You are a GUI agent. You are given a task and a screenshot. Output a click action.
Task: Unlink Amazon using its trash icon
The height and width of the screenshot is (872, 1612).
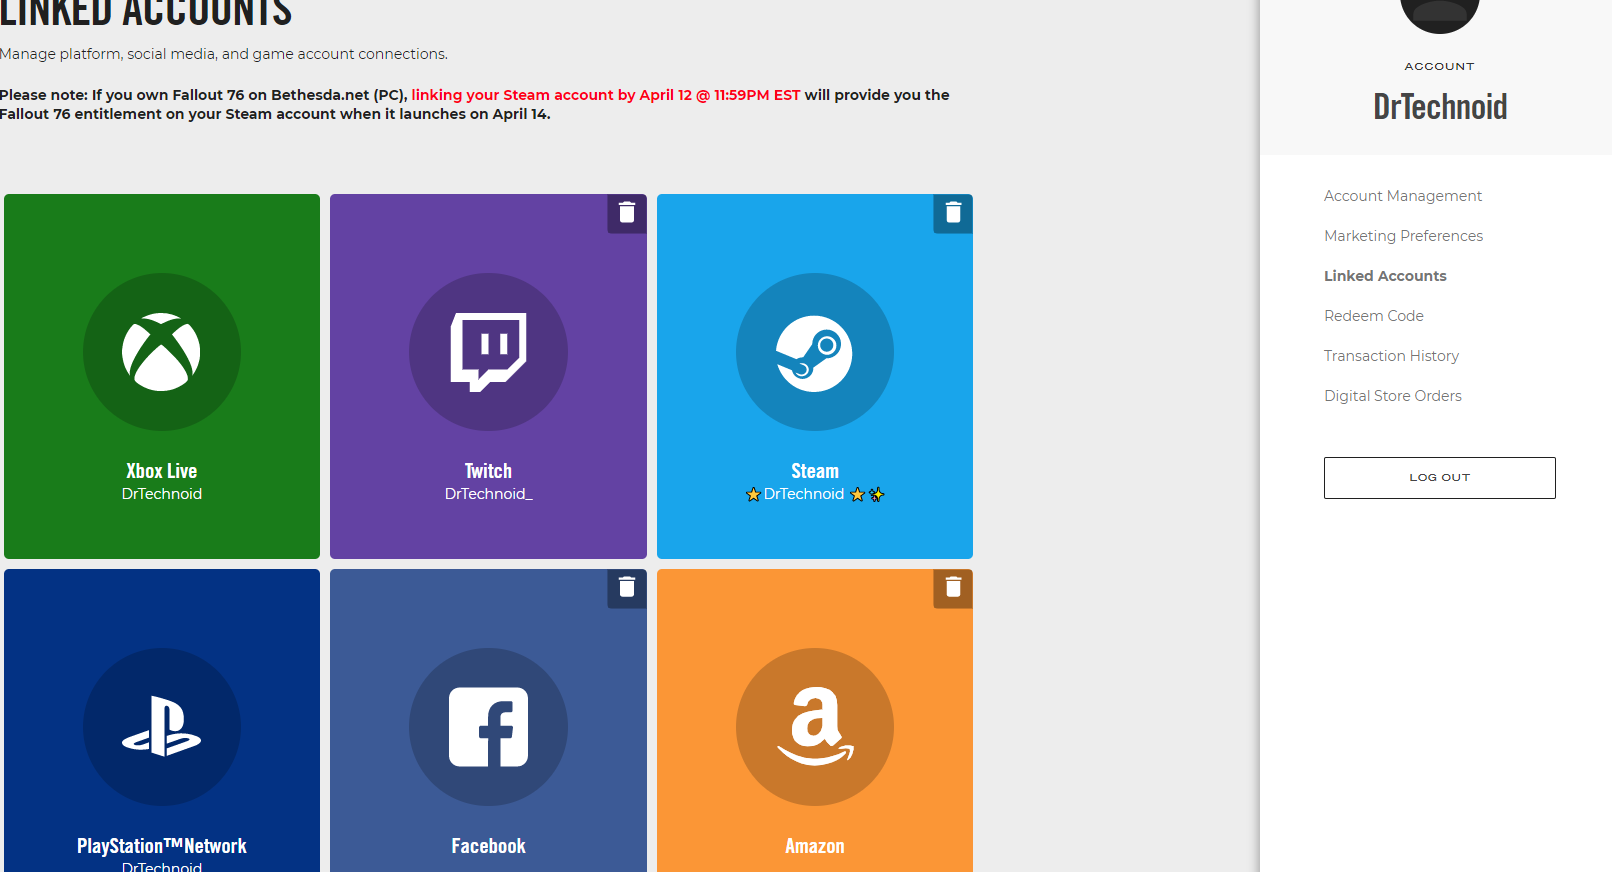click(x=953, y=588)
